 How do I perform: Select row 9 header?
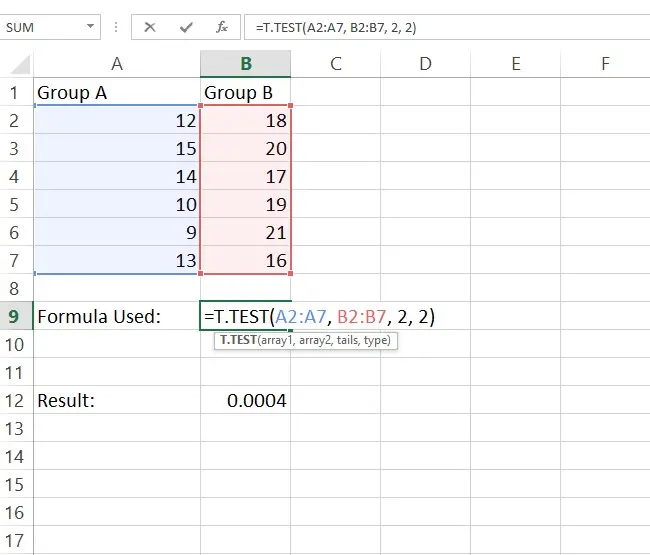coord(15,316)
